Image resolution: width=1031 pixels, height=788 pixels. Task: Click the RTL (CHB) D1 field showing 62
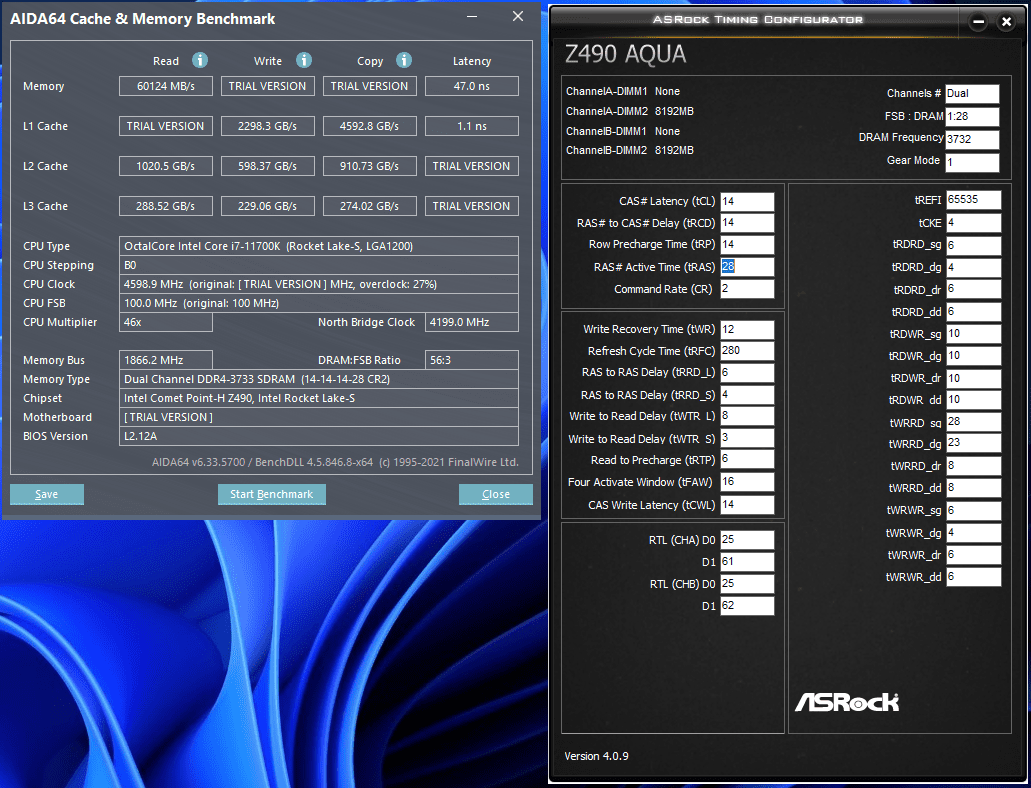[x=747, y=606]
